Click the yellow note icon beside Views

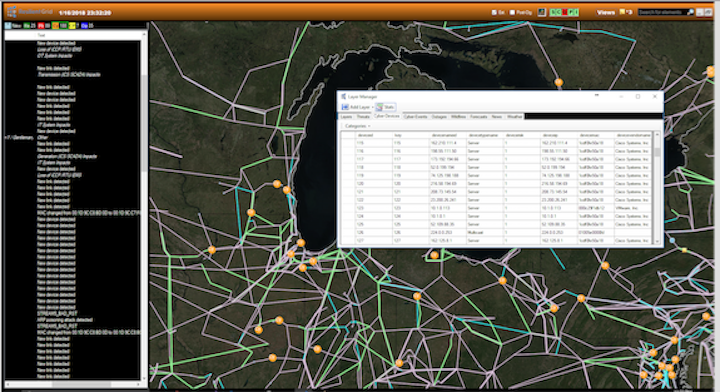pyautogui.click(x=622, y=12)
